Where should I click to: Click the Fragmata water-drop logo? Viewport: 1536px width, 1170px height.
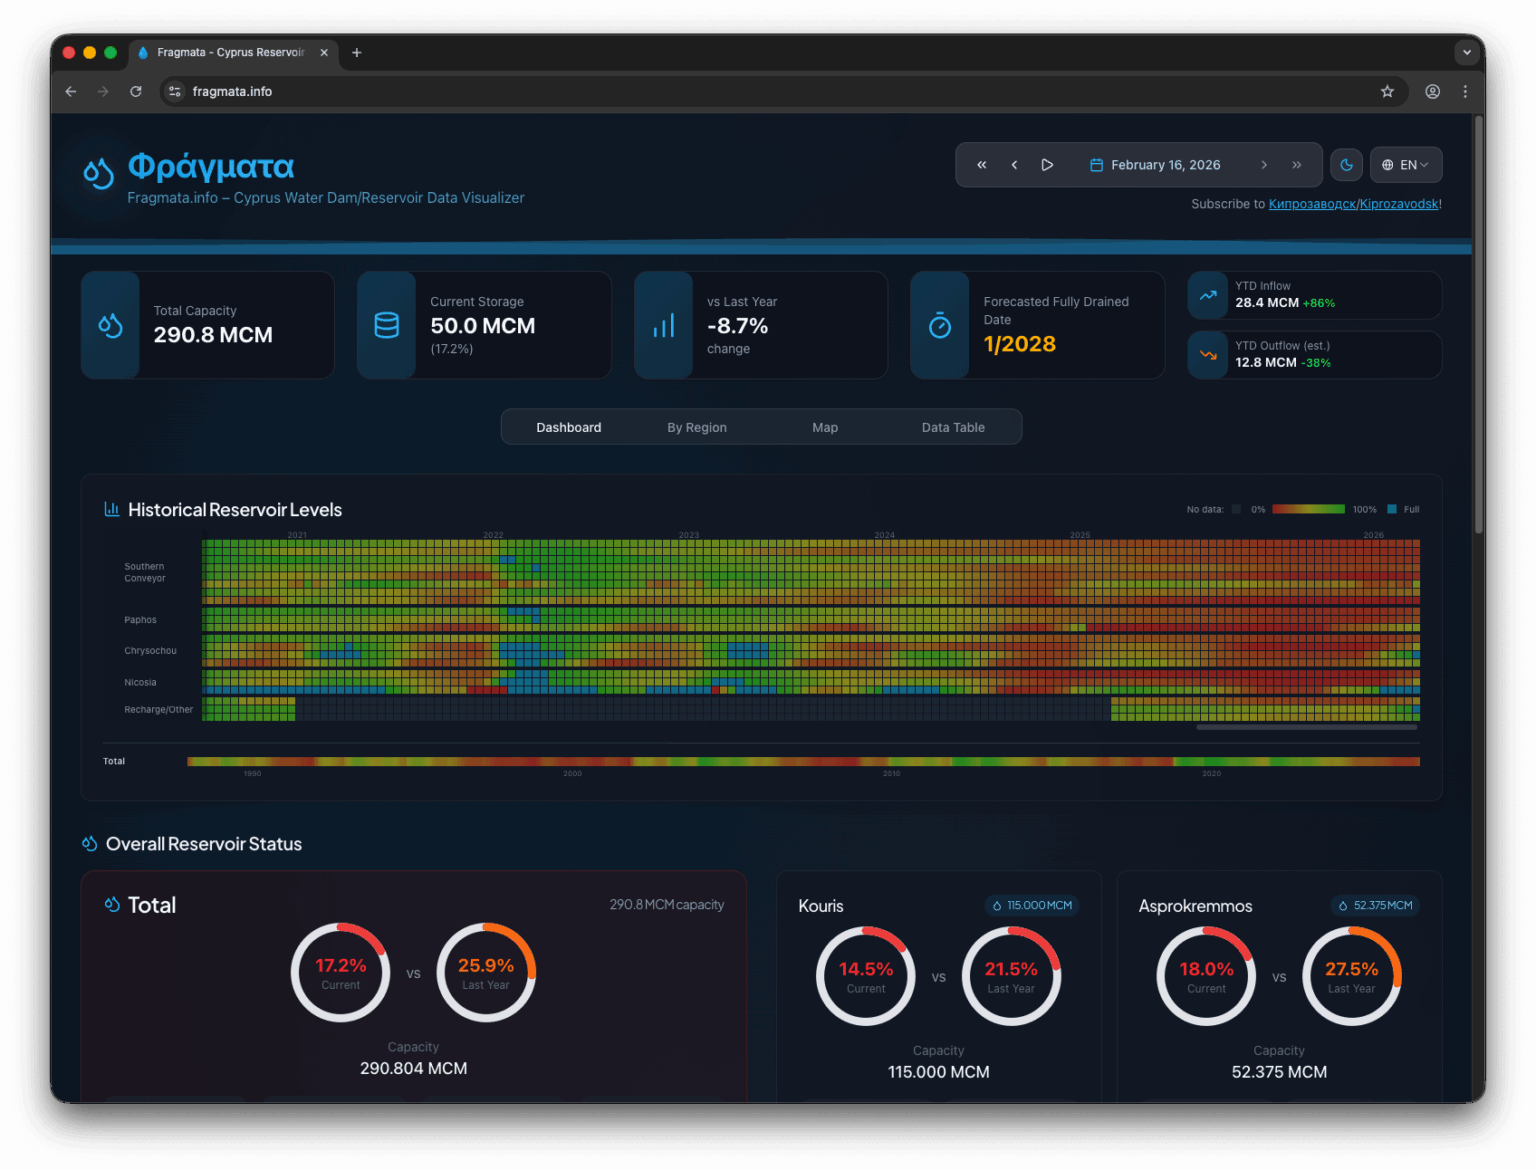point(98,173)
